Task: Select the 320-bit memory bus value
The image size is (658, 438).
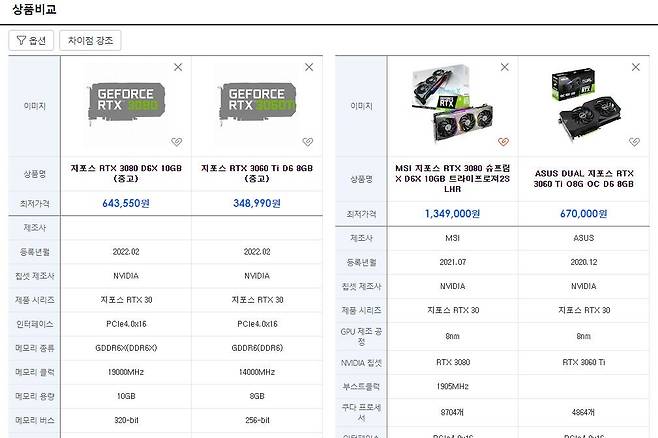Action: pos(126,420)
